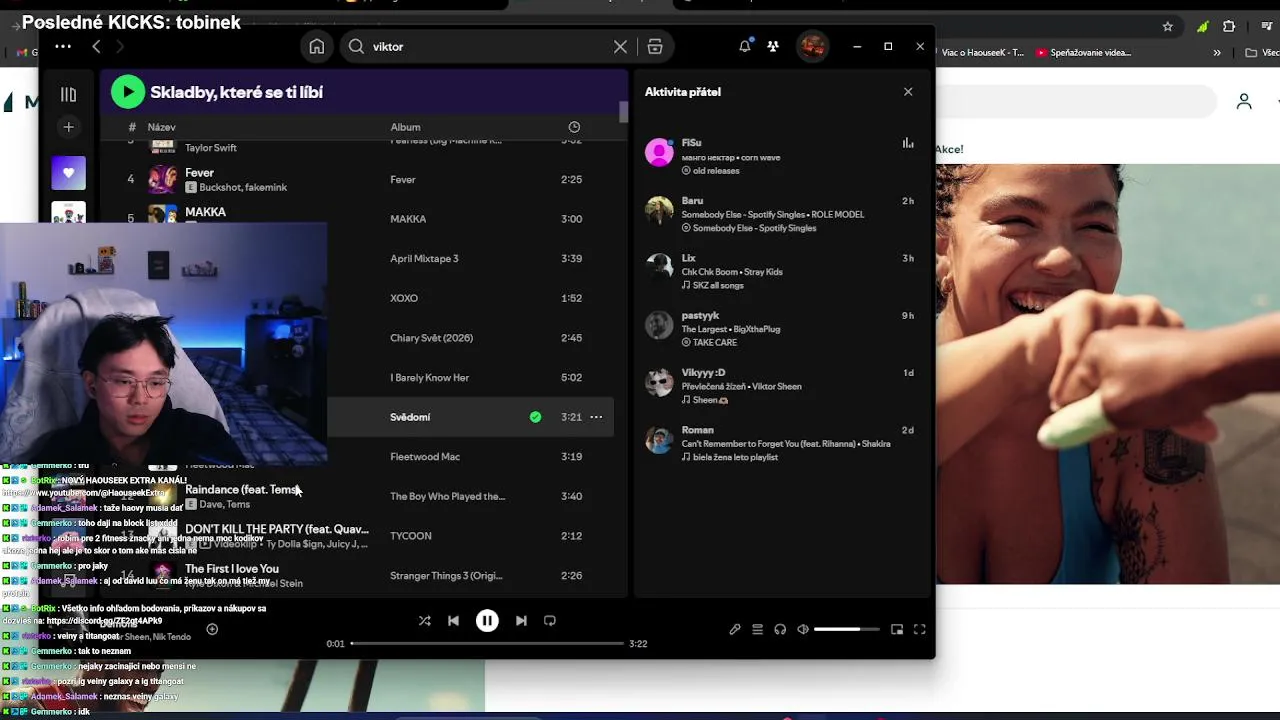Open the XOXO album link
This screenshot has height=720, width=1280.
pyautogui.click(x=404, y=298)
